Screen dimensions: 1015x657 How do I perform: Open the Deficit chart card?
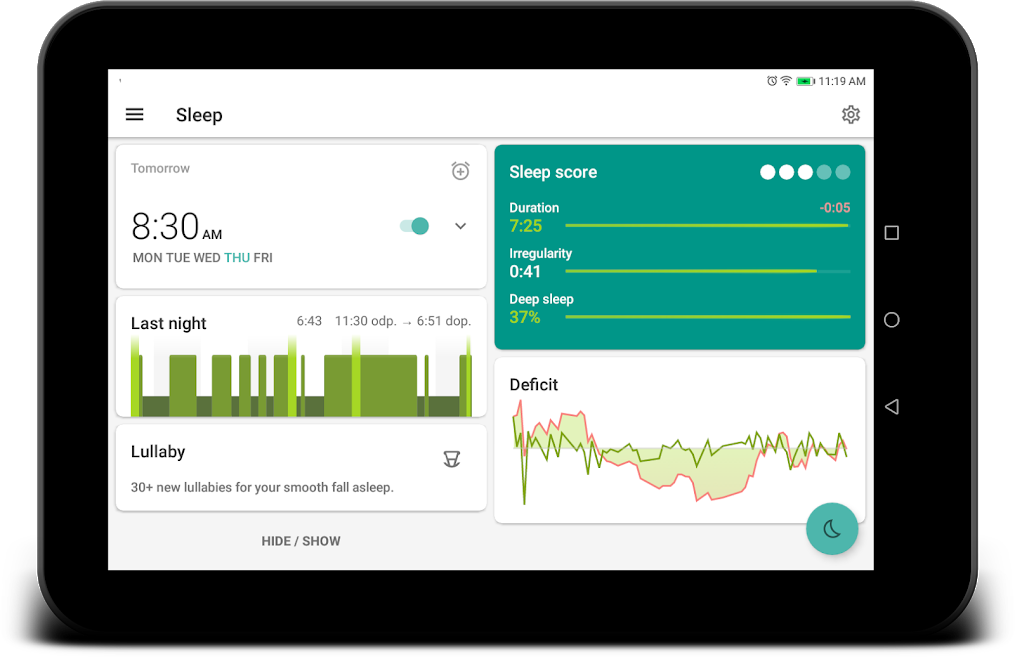point(680,440)
